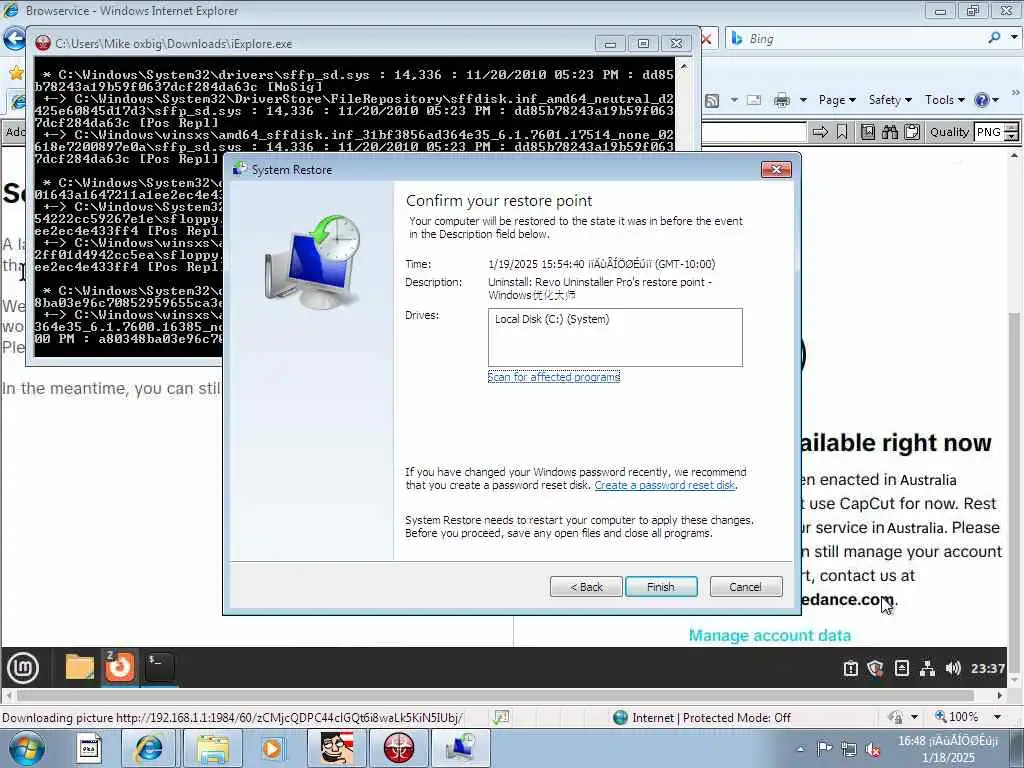Expand the status bar security dropdown arrow
Image resolution: width=1024 pixels, height=768 pixels.
click(914, 717)
